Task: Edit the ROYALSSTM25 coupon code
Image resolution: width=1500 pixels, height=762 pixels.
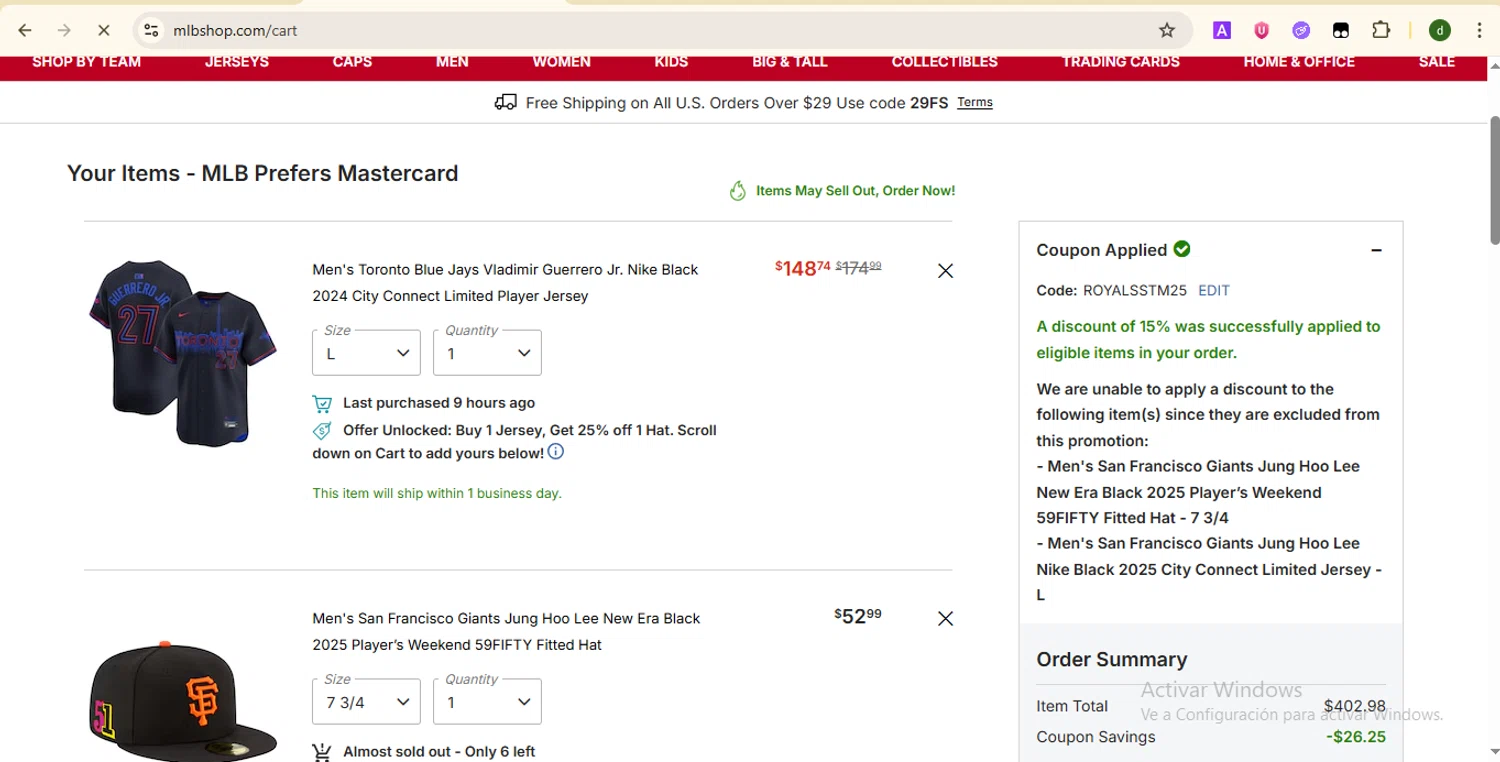Action: 1214,290
